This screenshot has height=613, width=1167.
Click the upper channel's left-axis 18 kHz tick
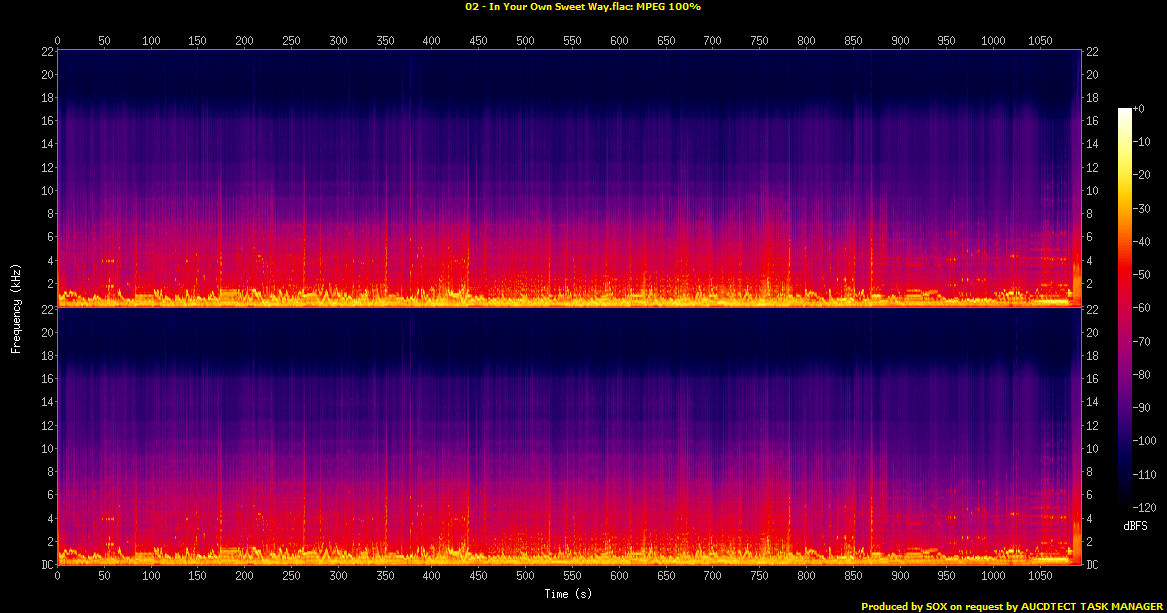(x=46, y=98)
